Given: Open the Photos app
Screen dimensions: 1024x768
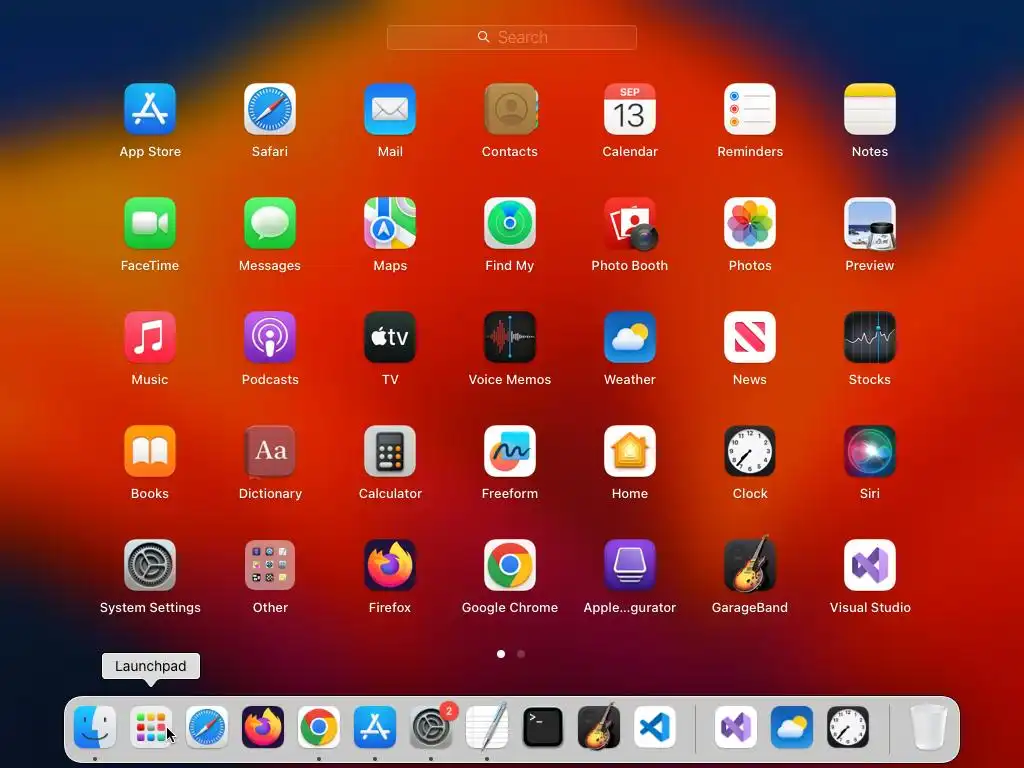Looking at the screenshot, I should tap(750, 223).
